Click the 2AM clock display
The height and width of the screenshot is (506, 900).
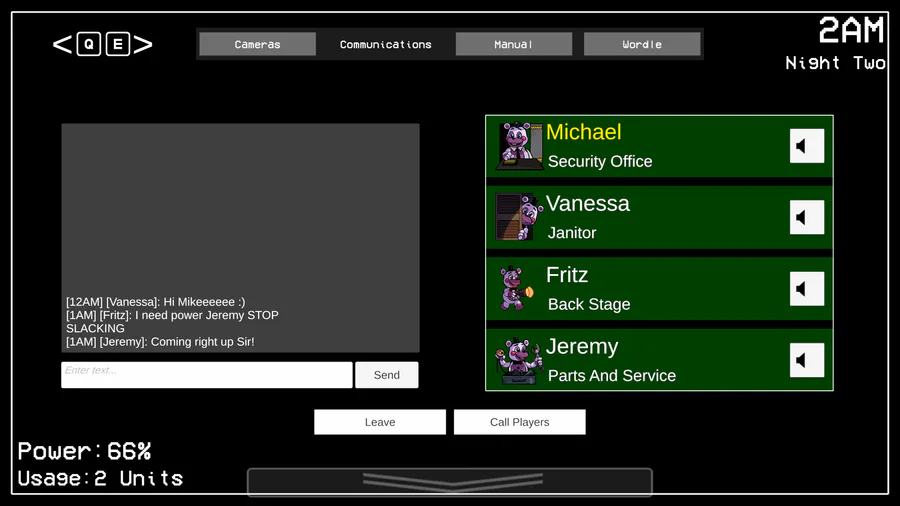851,30
